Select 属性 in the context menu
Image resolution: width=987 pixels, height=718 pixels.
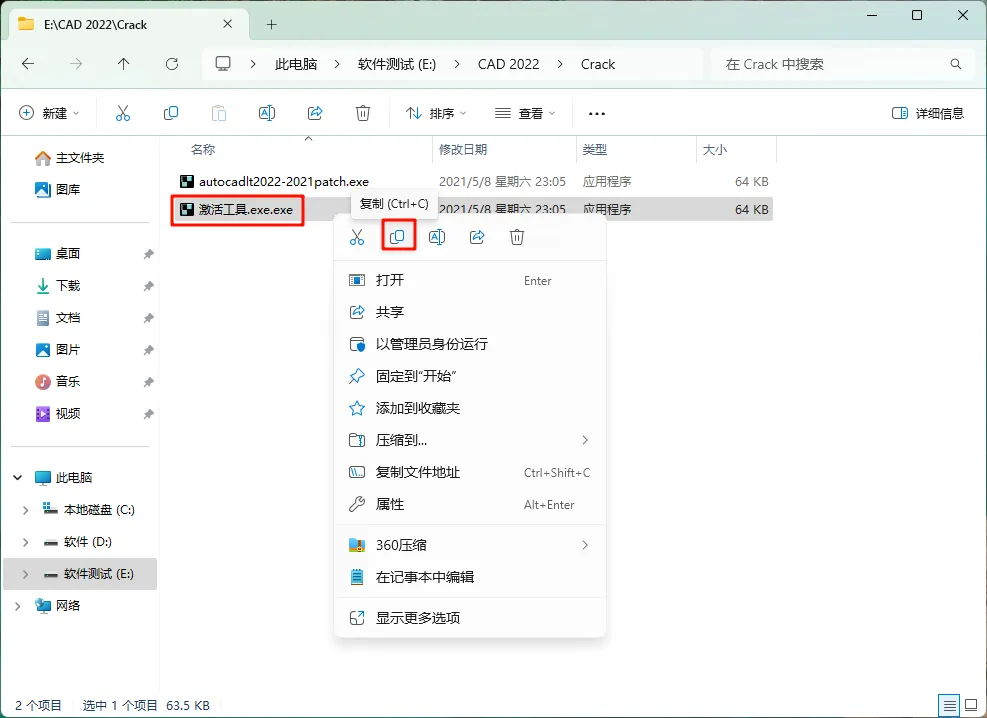click(x=470, y=505)
